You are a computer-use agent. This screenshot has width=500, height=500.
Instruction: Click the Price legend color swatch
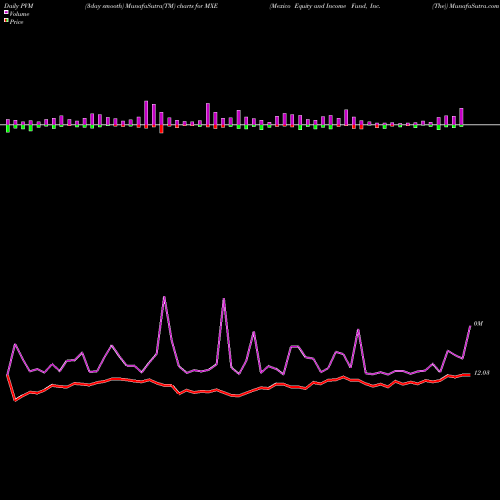pos(6,21)
